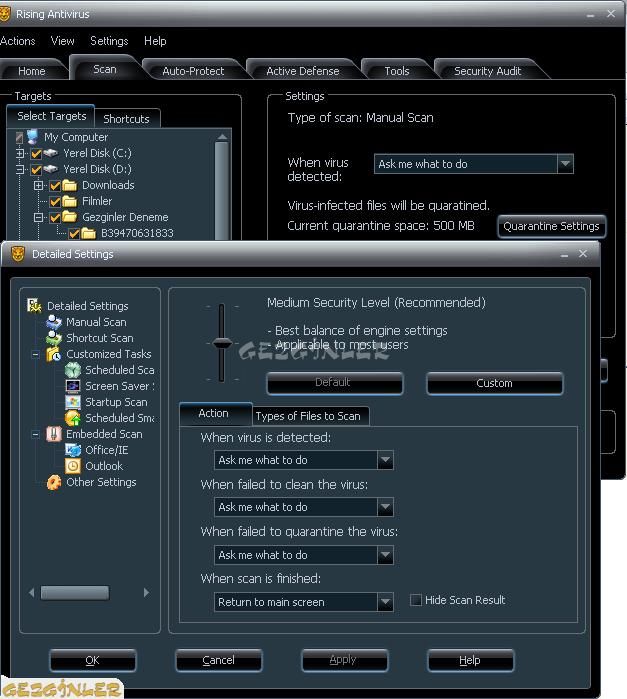Screen dimensions: 627x699
Task: Click the Cancel button
Action: (219, 660)
